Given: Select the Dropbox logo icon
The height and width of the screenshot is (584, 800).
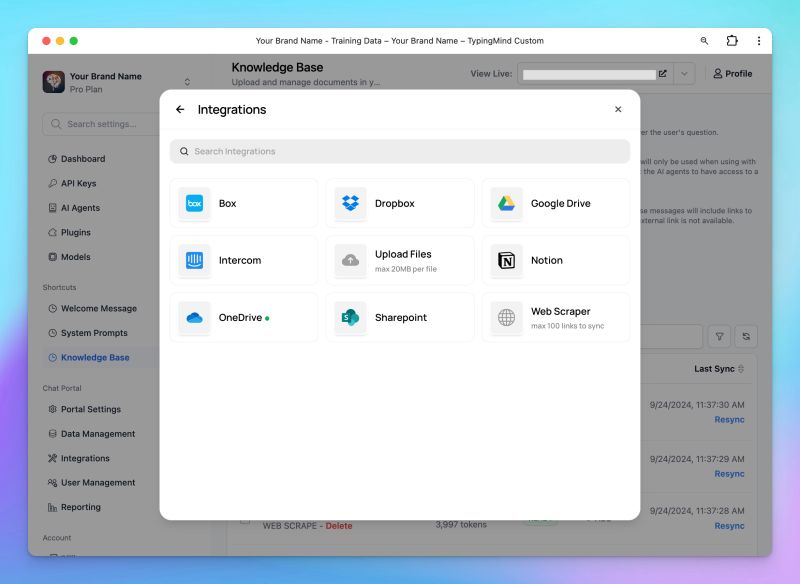Looking at the screenshot, I should point(351,204).
